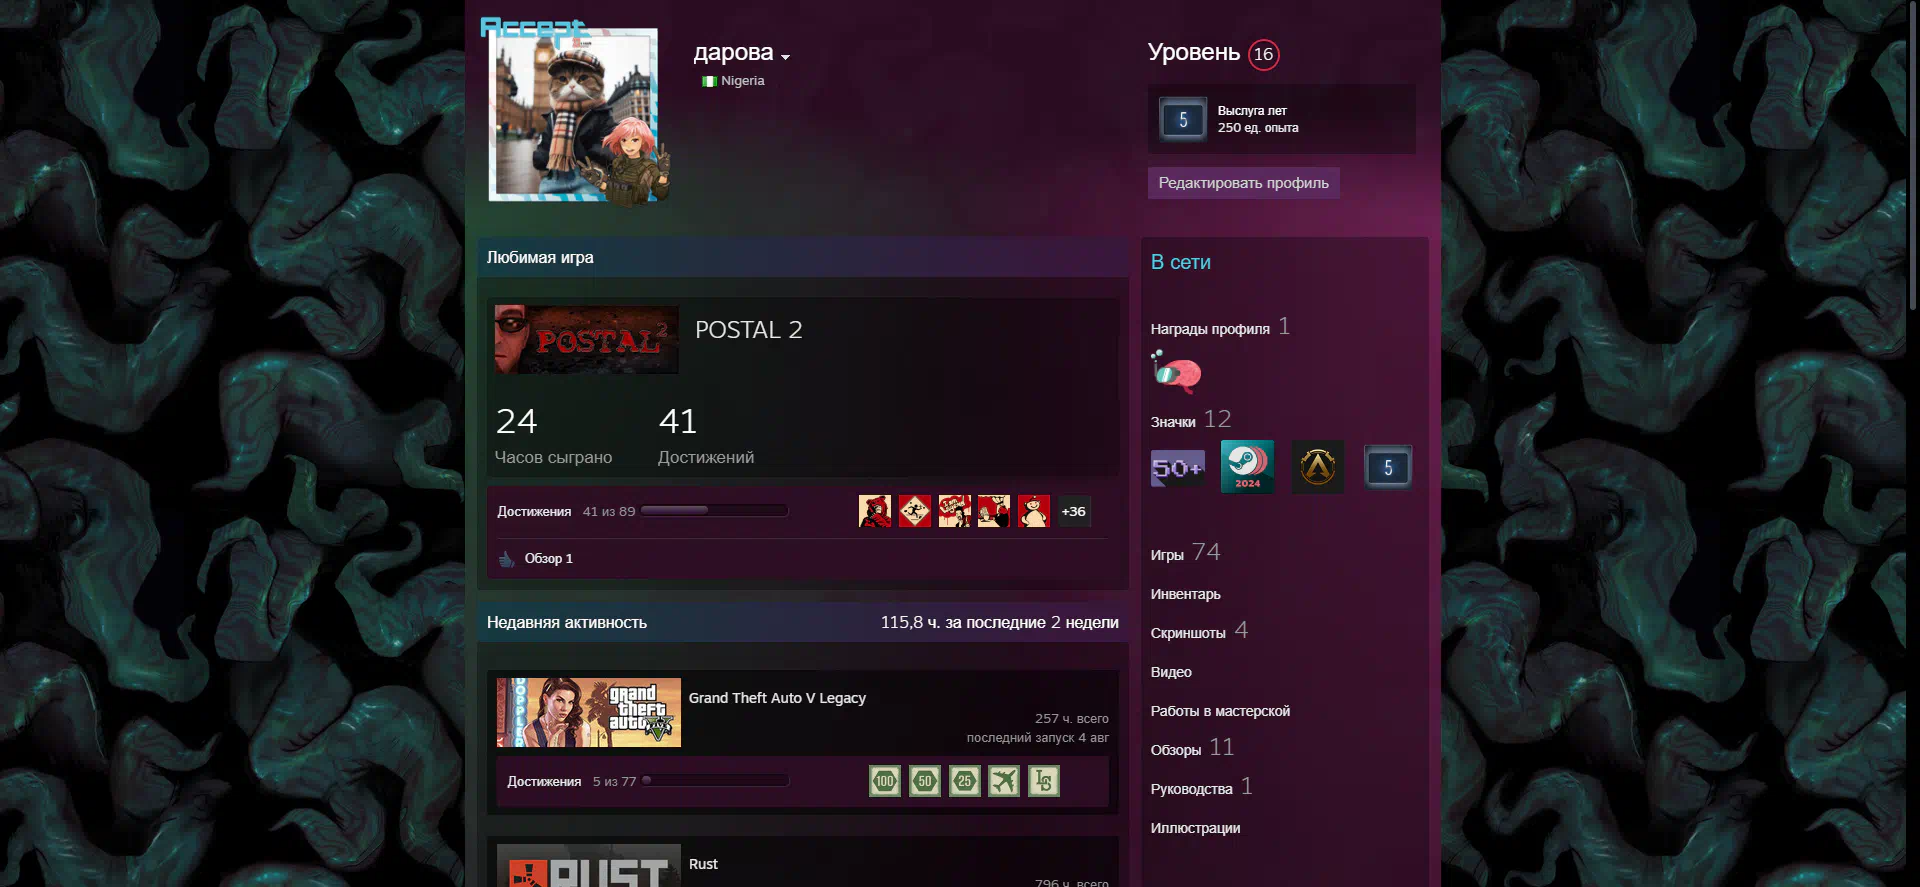This screenshot has width=1920, height=887.
Task: Open the Rust game title
Action: pos(703,864)
